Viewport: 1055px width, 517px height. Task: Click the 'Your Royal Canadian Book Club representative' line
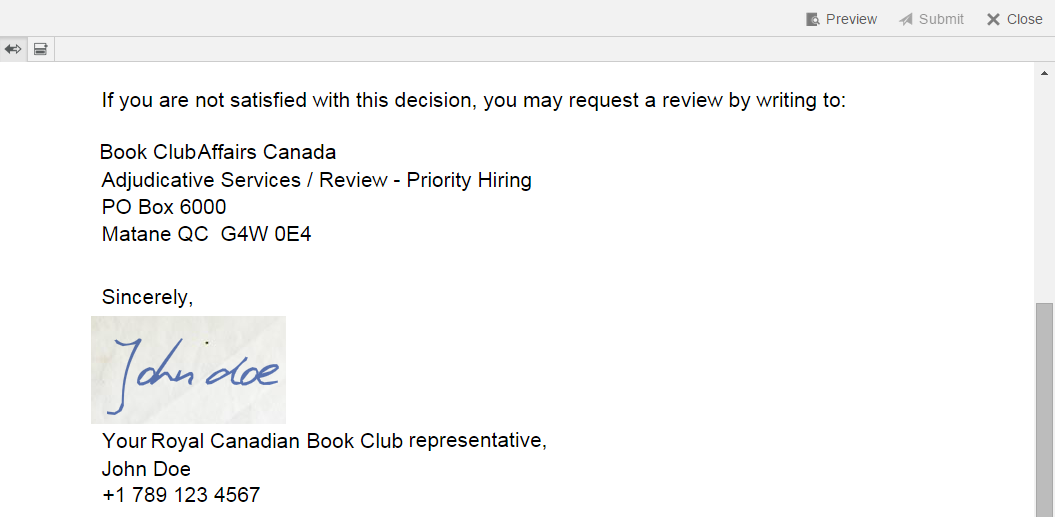click(324, 441)
